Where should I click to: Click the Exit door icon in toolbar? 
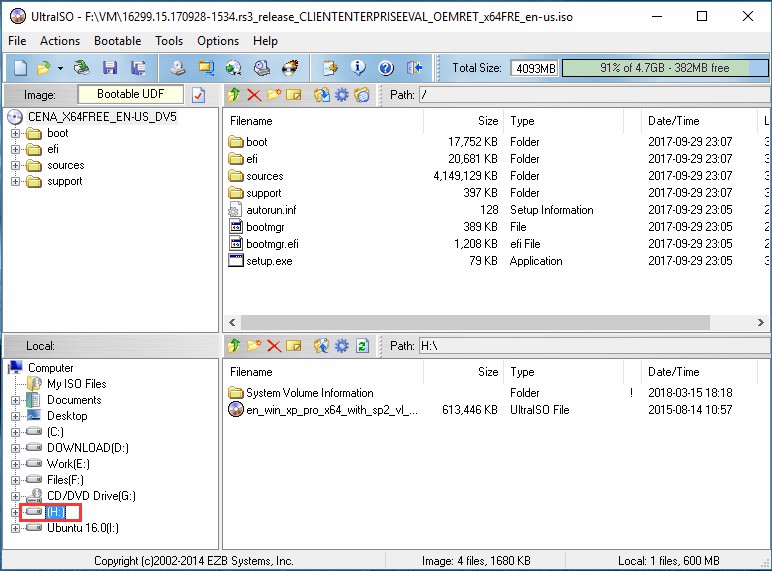pyautogui.click(x=415, y=68)
